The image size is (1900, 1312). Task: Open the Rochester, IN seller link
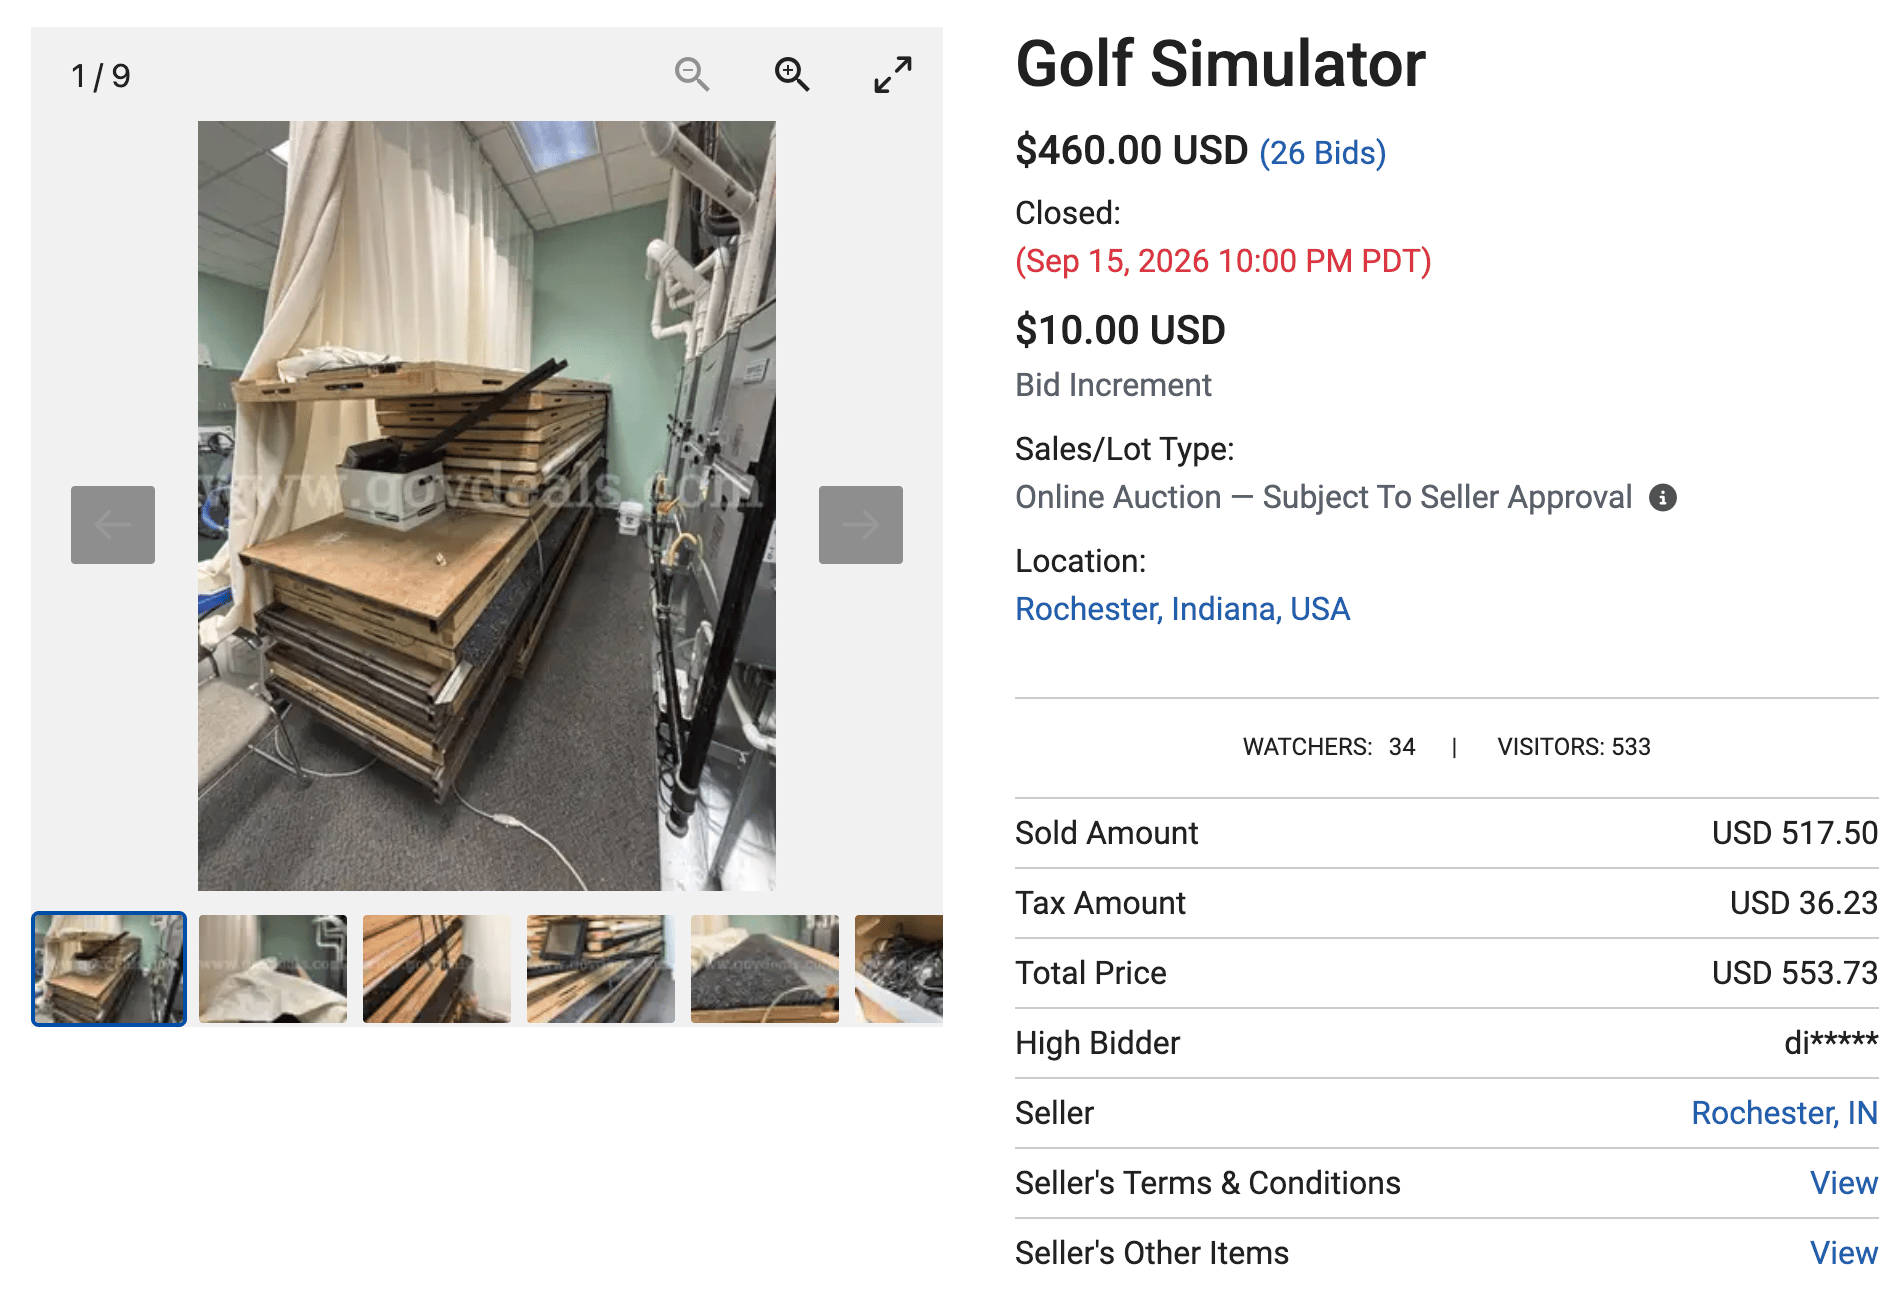(x=1784, y=1113)
